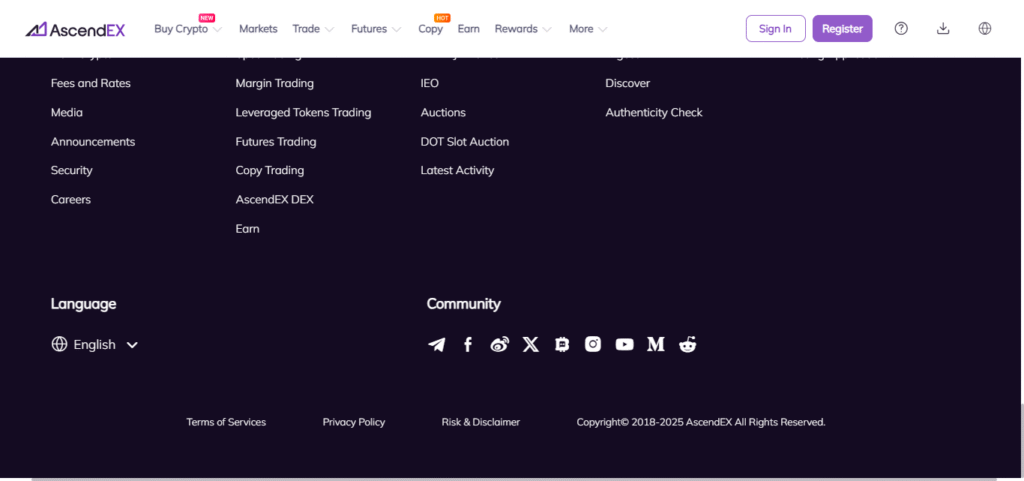Open the Authenticity Check link
The image size is (1024, 481).
654,112
